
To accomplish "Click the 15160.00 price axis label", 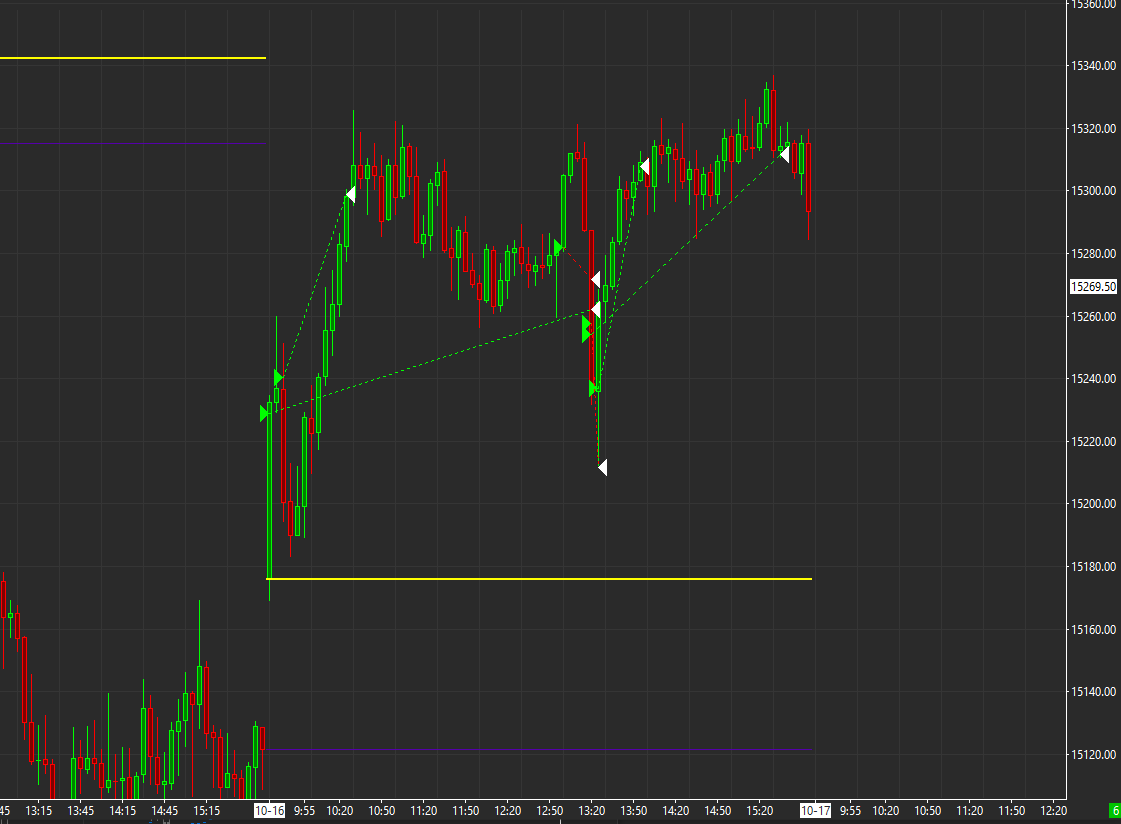I will coord(1093,630).
